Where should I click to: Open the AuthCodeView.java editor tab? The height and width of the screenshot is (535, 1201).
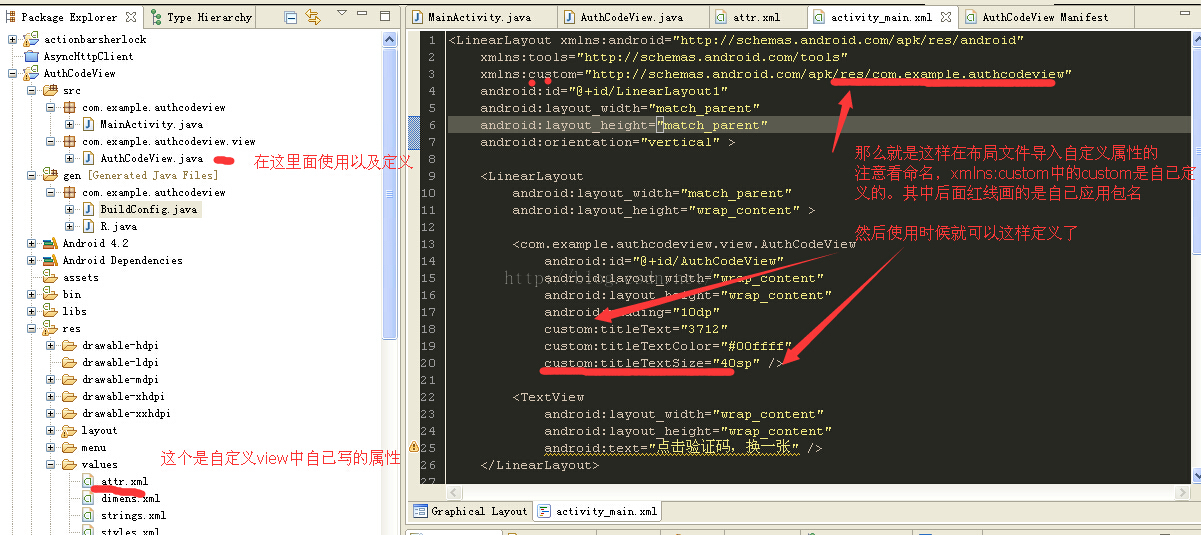click(x=634, y=17)
